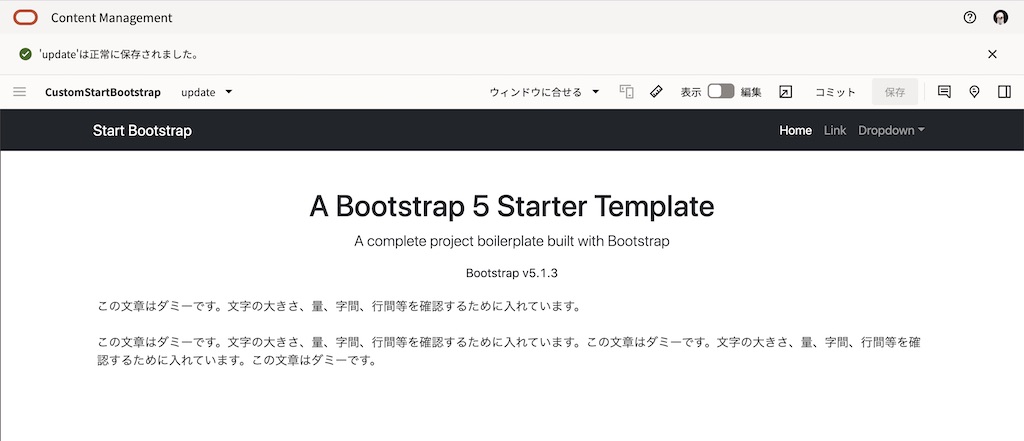Toggle the 表示/編集 mode switch
This screenshot has height=441, width=1024.
tap(721, 92)
